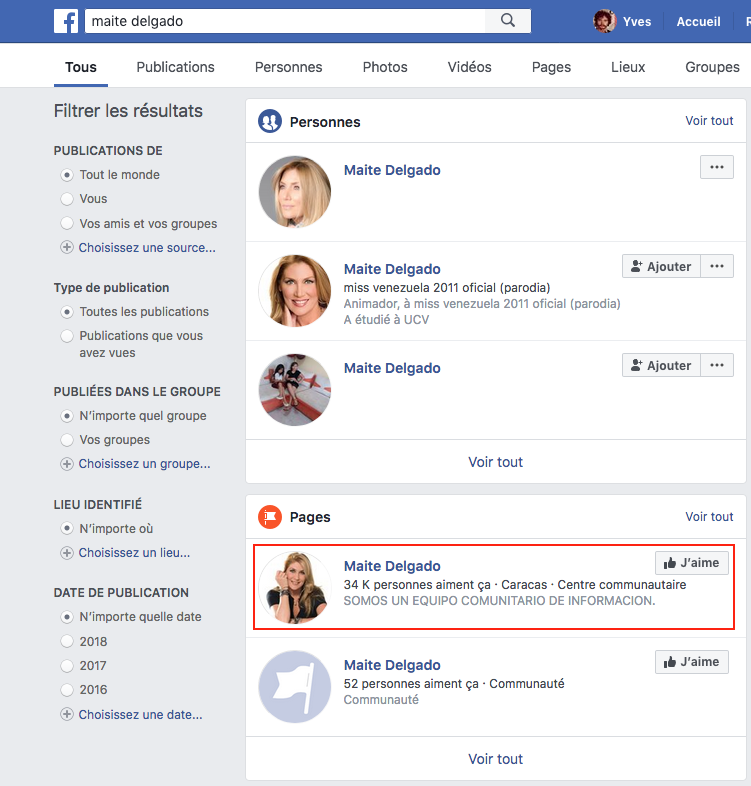The image size is (751, 786).
Task: Switch to the Publications tab
Action: 175,67
